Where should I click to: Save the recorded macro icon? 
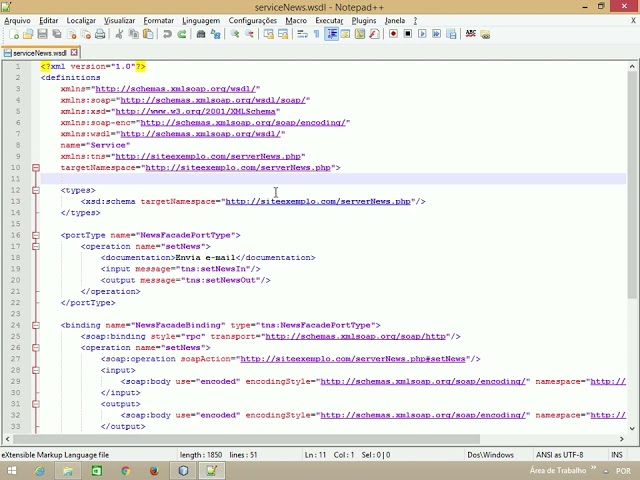[x=451, y=34]
